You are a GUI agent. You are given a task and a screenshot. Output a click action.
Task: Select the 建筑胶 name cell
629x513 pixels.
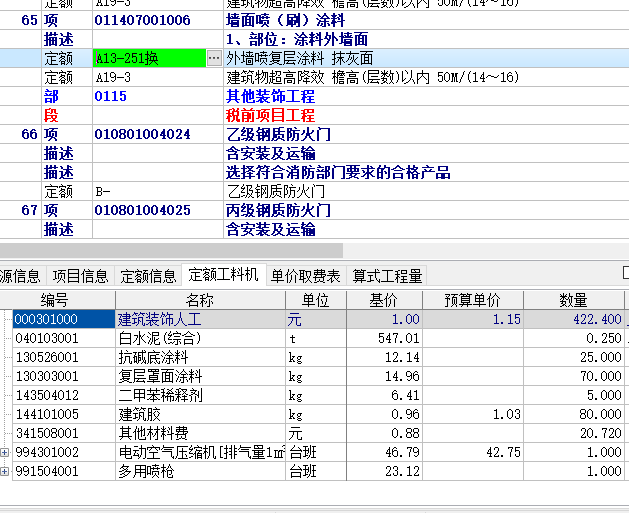(201, 414)
